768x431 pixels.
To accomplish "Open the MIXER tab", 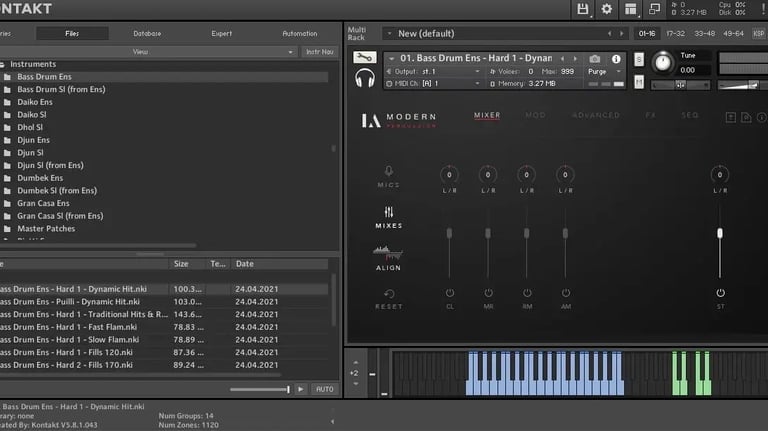I will click(x=487, y=115).
